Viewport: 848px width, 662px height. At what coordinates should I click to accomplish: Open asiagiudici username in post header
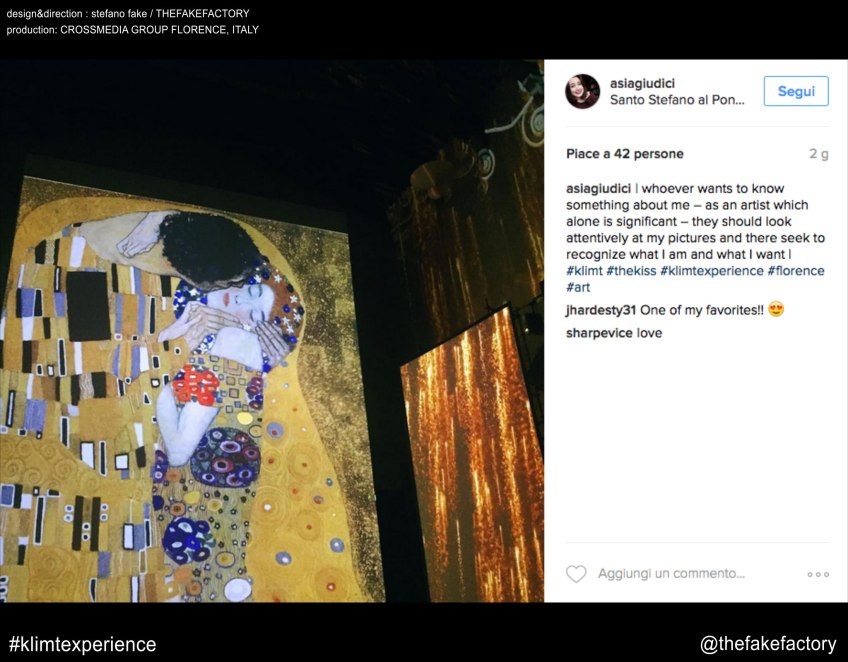point(642,83)
